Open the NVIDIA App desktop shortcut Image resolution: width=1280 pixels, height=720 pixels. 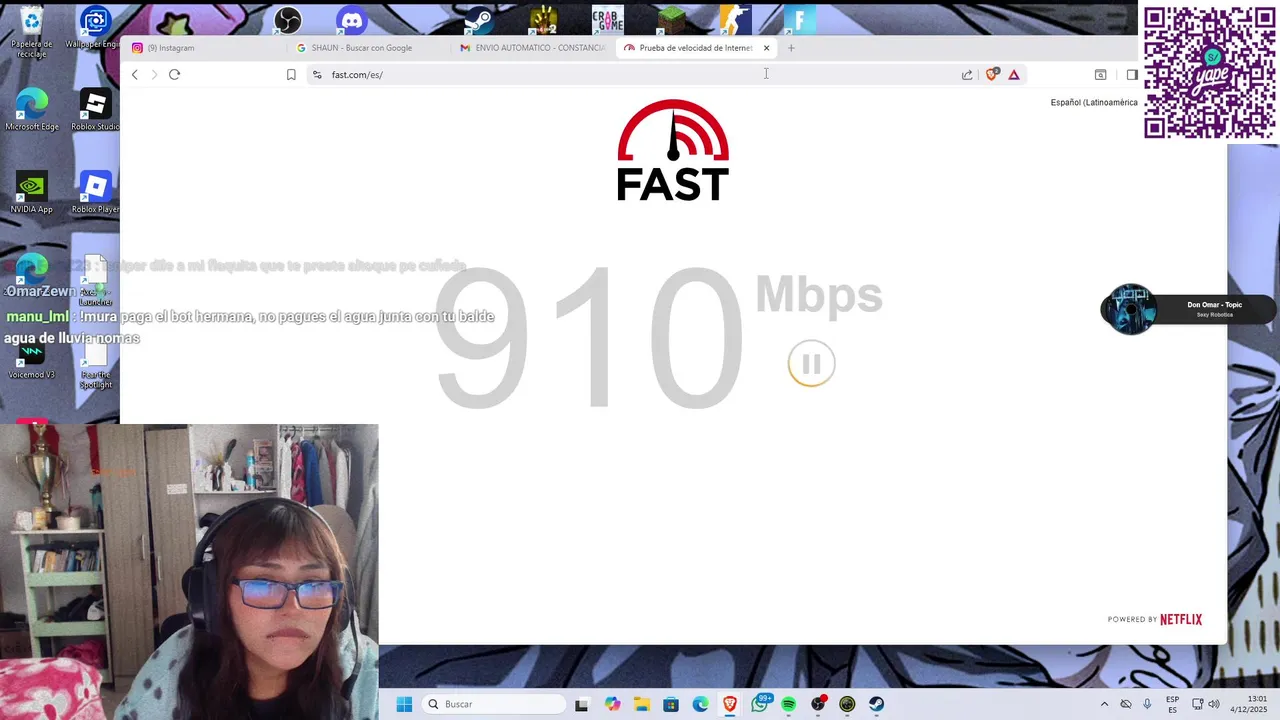[x=32, y=193]
